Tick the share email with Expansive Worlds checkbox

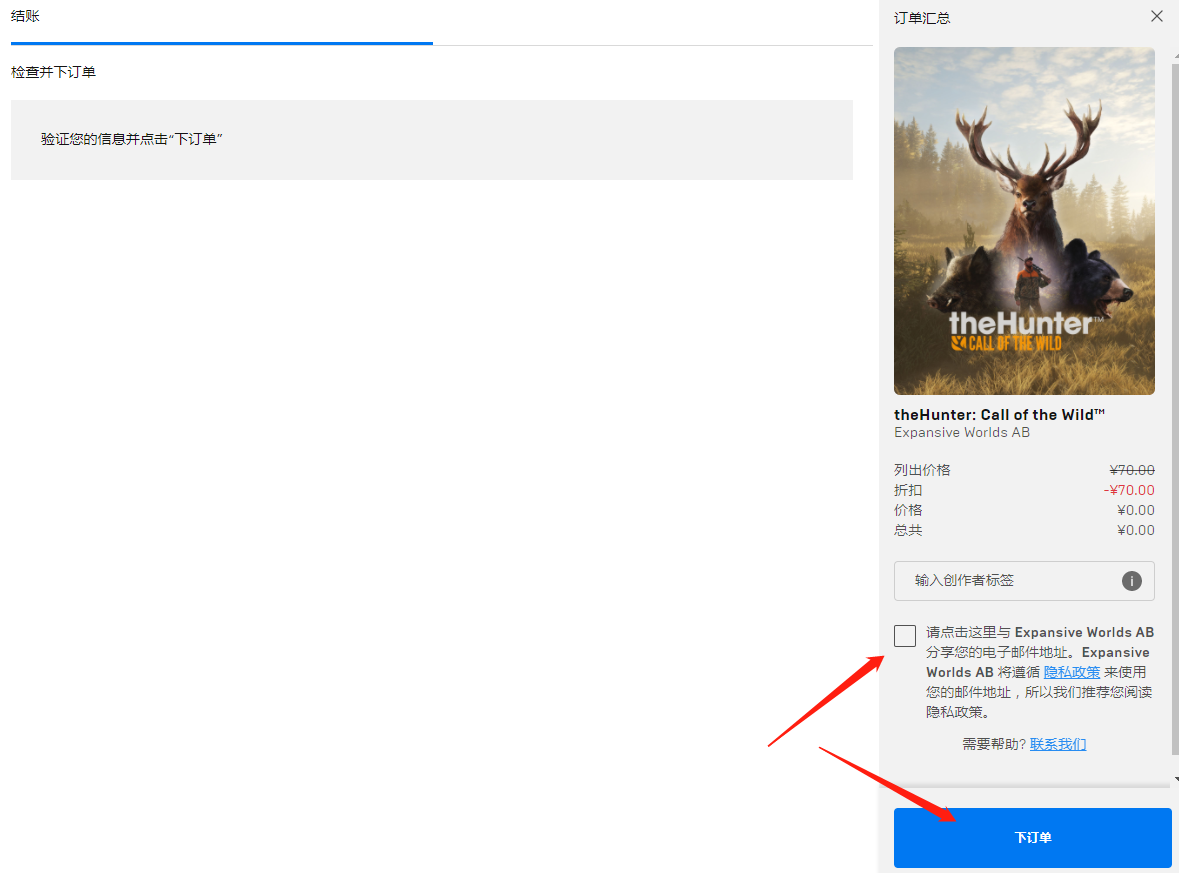(x=905, y=636)
